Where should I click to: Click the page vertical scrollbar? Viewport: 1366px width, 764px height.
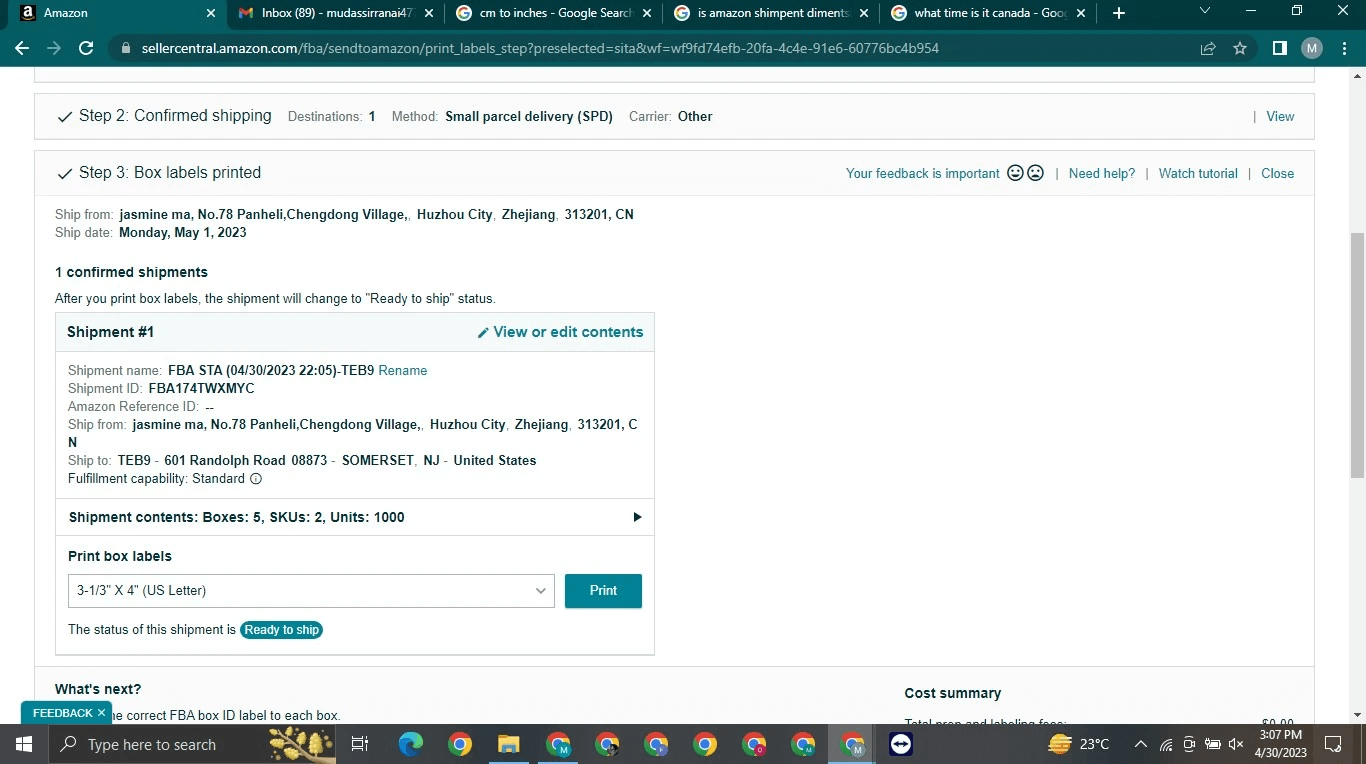pos(1357,350)
